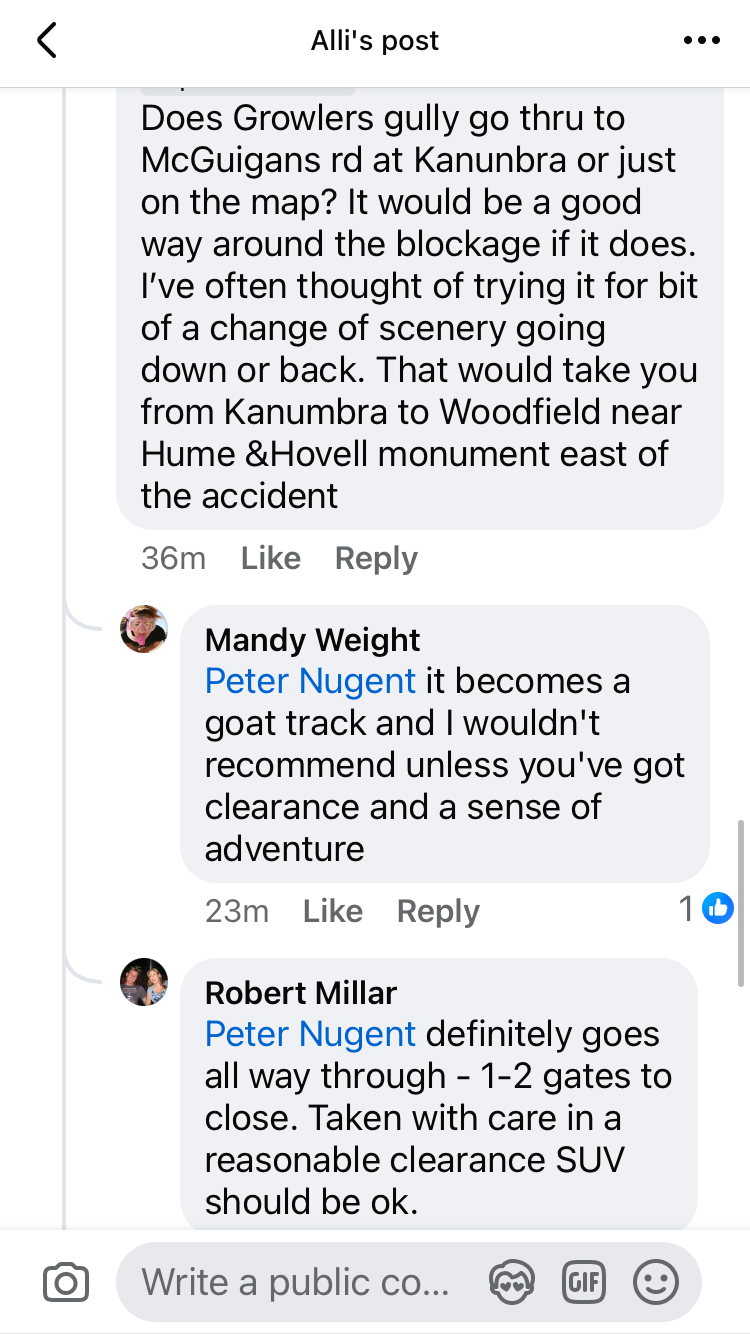Open Robert Millar's name link
Viewport: 750px width, 1334px height.
coord(301,993)
